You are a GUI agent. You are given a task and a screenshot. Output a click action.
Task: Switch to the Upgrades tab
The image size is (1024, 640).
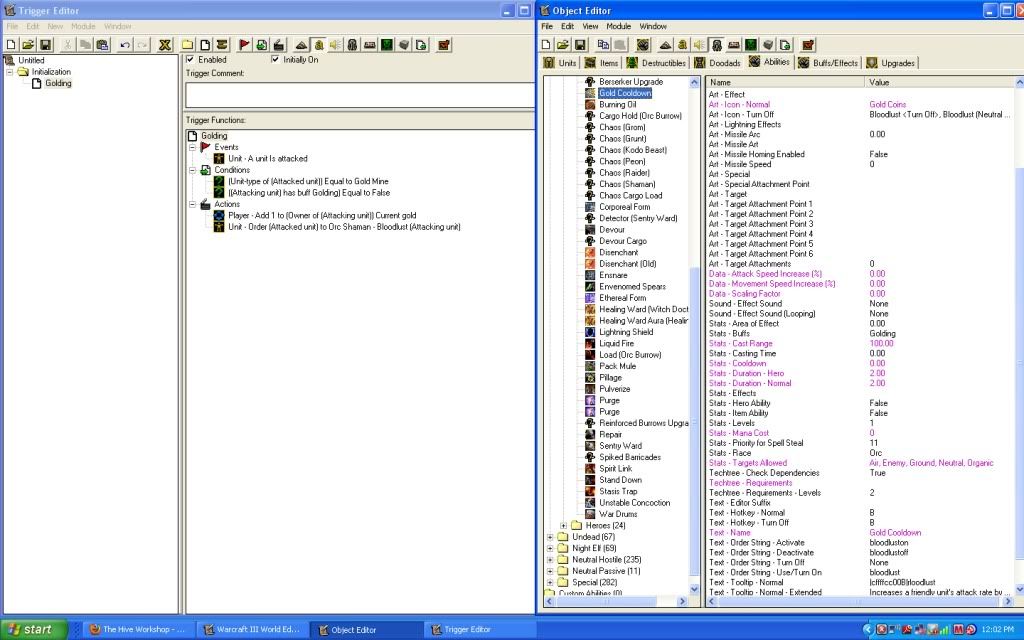coord(890,63)
